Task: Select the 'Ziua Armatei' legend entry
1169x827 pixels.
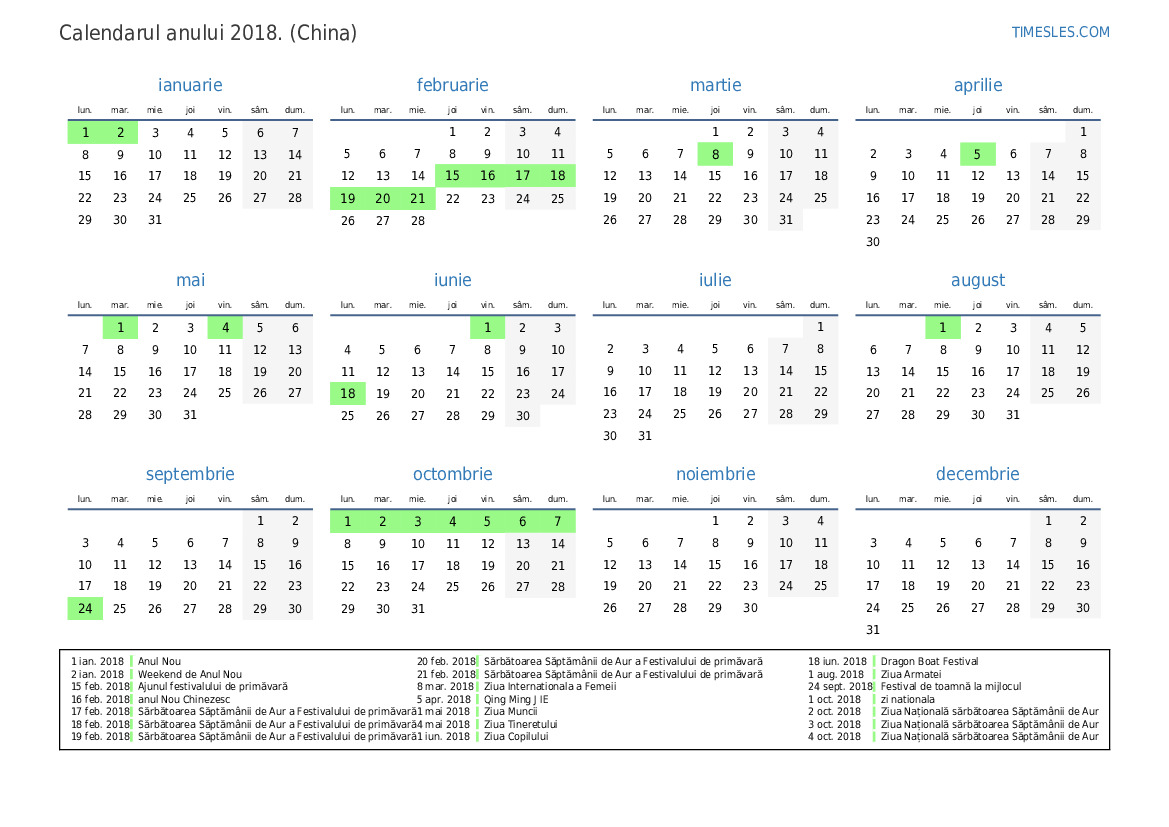Action: coord(911,674)
